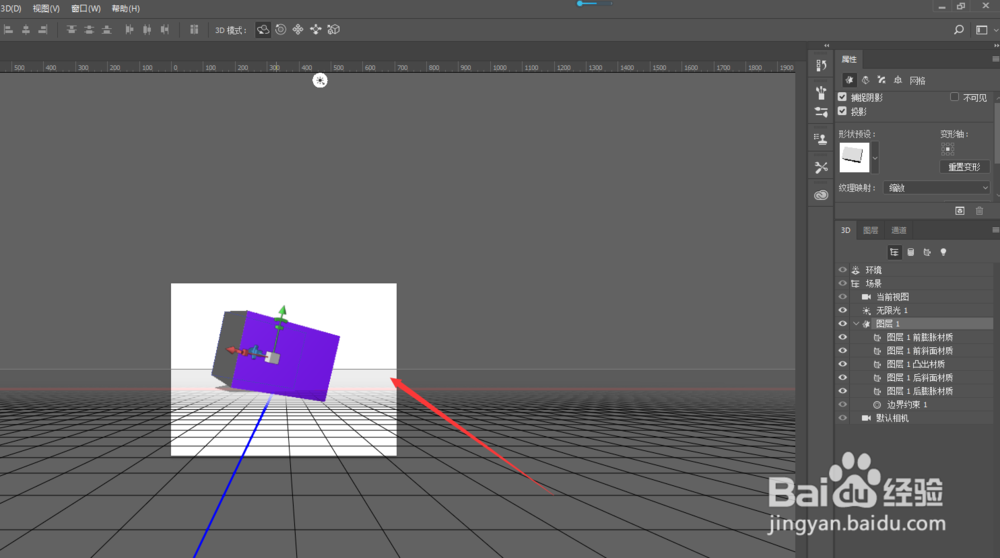Screen dimensions: 1000x558
Task: Hide 图层 1 前斜面材质 eye icon
Action: point(842,351)
